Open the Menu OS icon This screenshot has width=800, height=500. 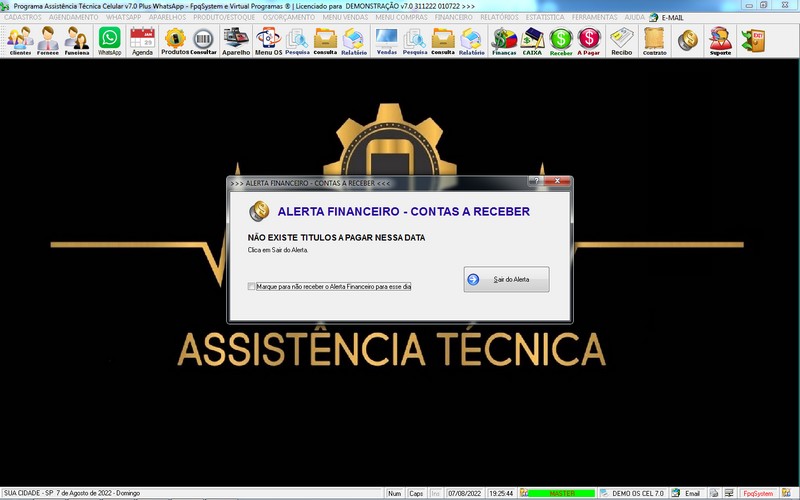(x=268, y=41)
